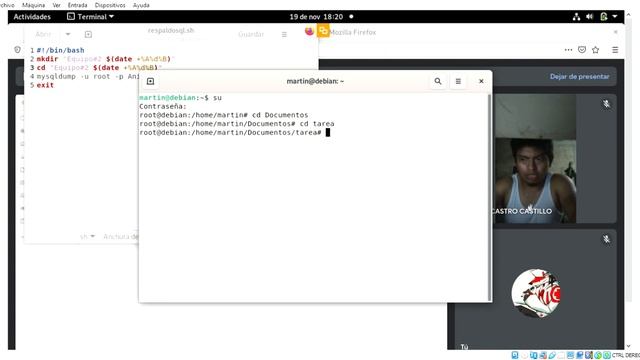This screenshot has height=360, width=640.
Task: Open the text editor hamburger menu
Action: (x=284, y=34)
